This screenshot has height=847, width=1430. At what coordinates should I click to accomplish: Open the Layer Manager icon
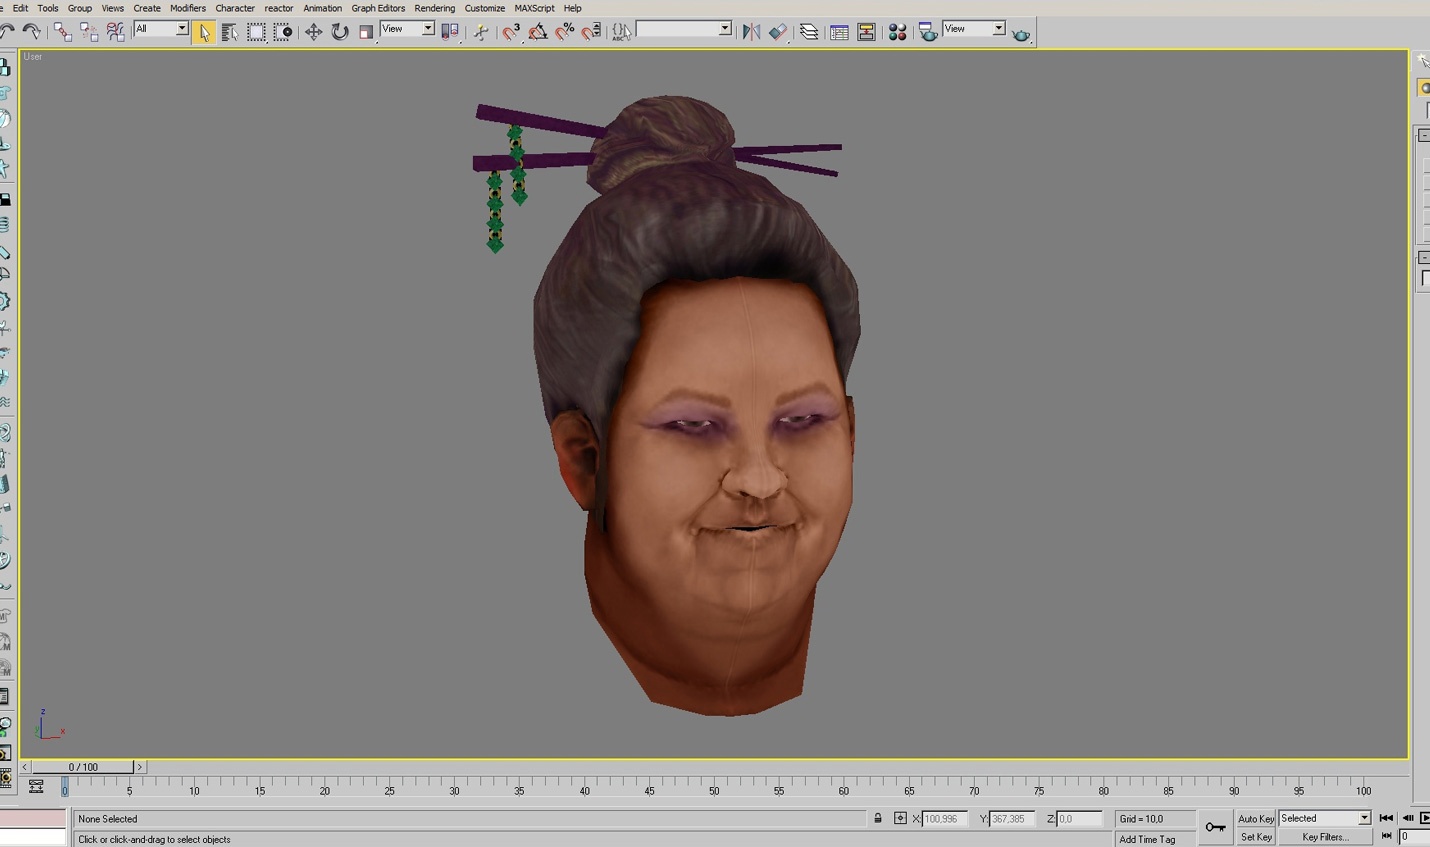pos(809,32)
